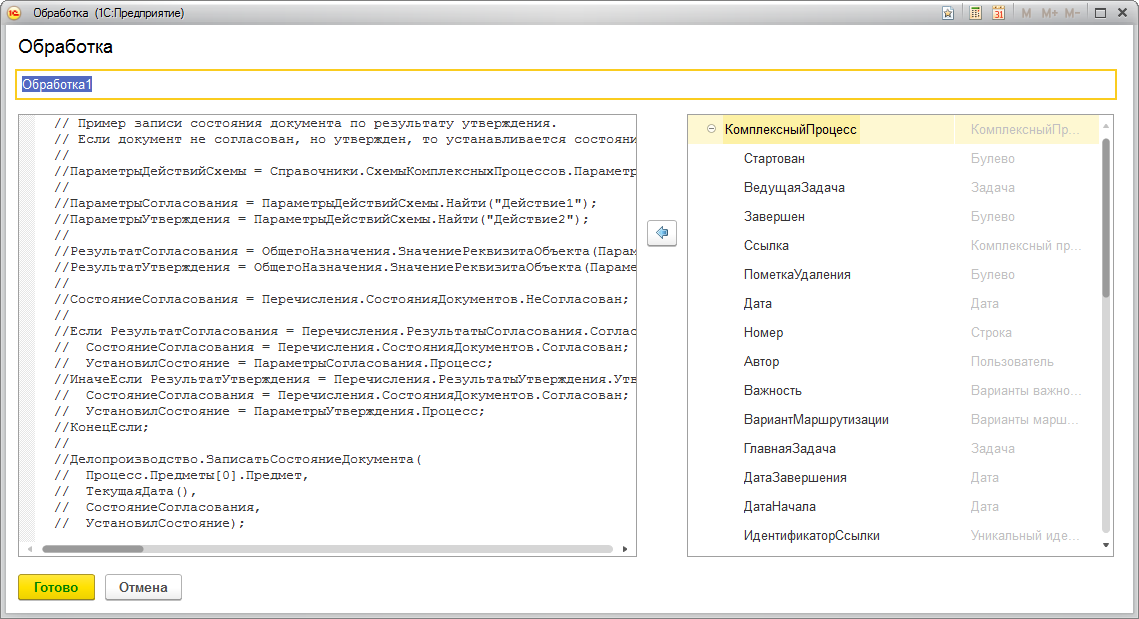
Task: Click the vertical scrollbar thumb in attribute tree
Action: (1106, 218)
